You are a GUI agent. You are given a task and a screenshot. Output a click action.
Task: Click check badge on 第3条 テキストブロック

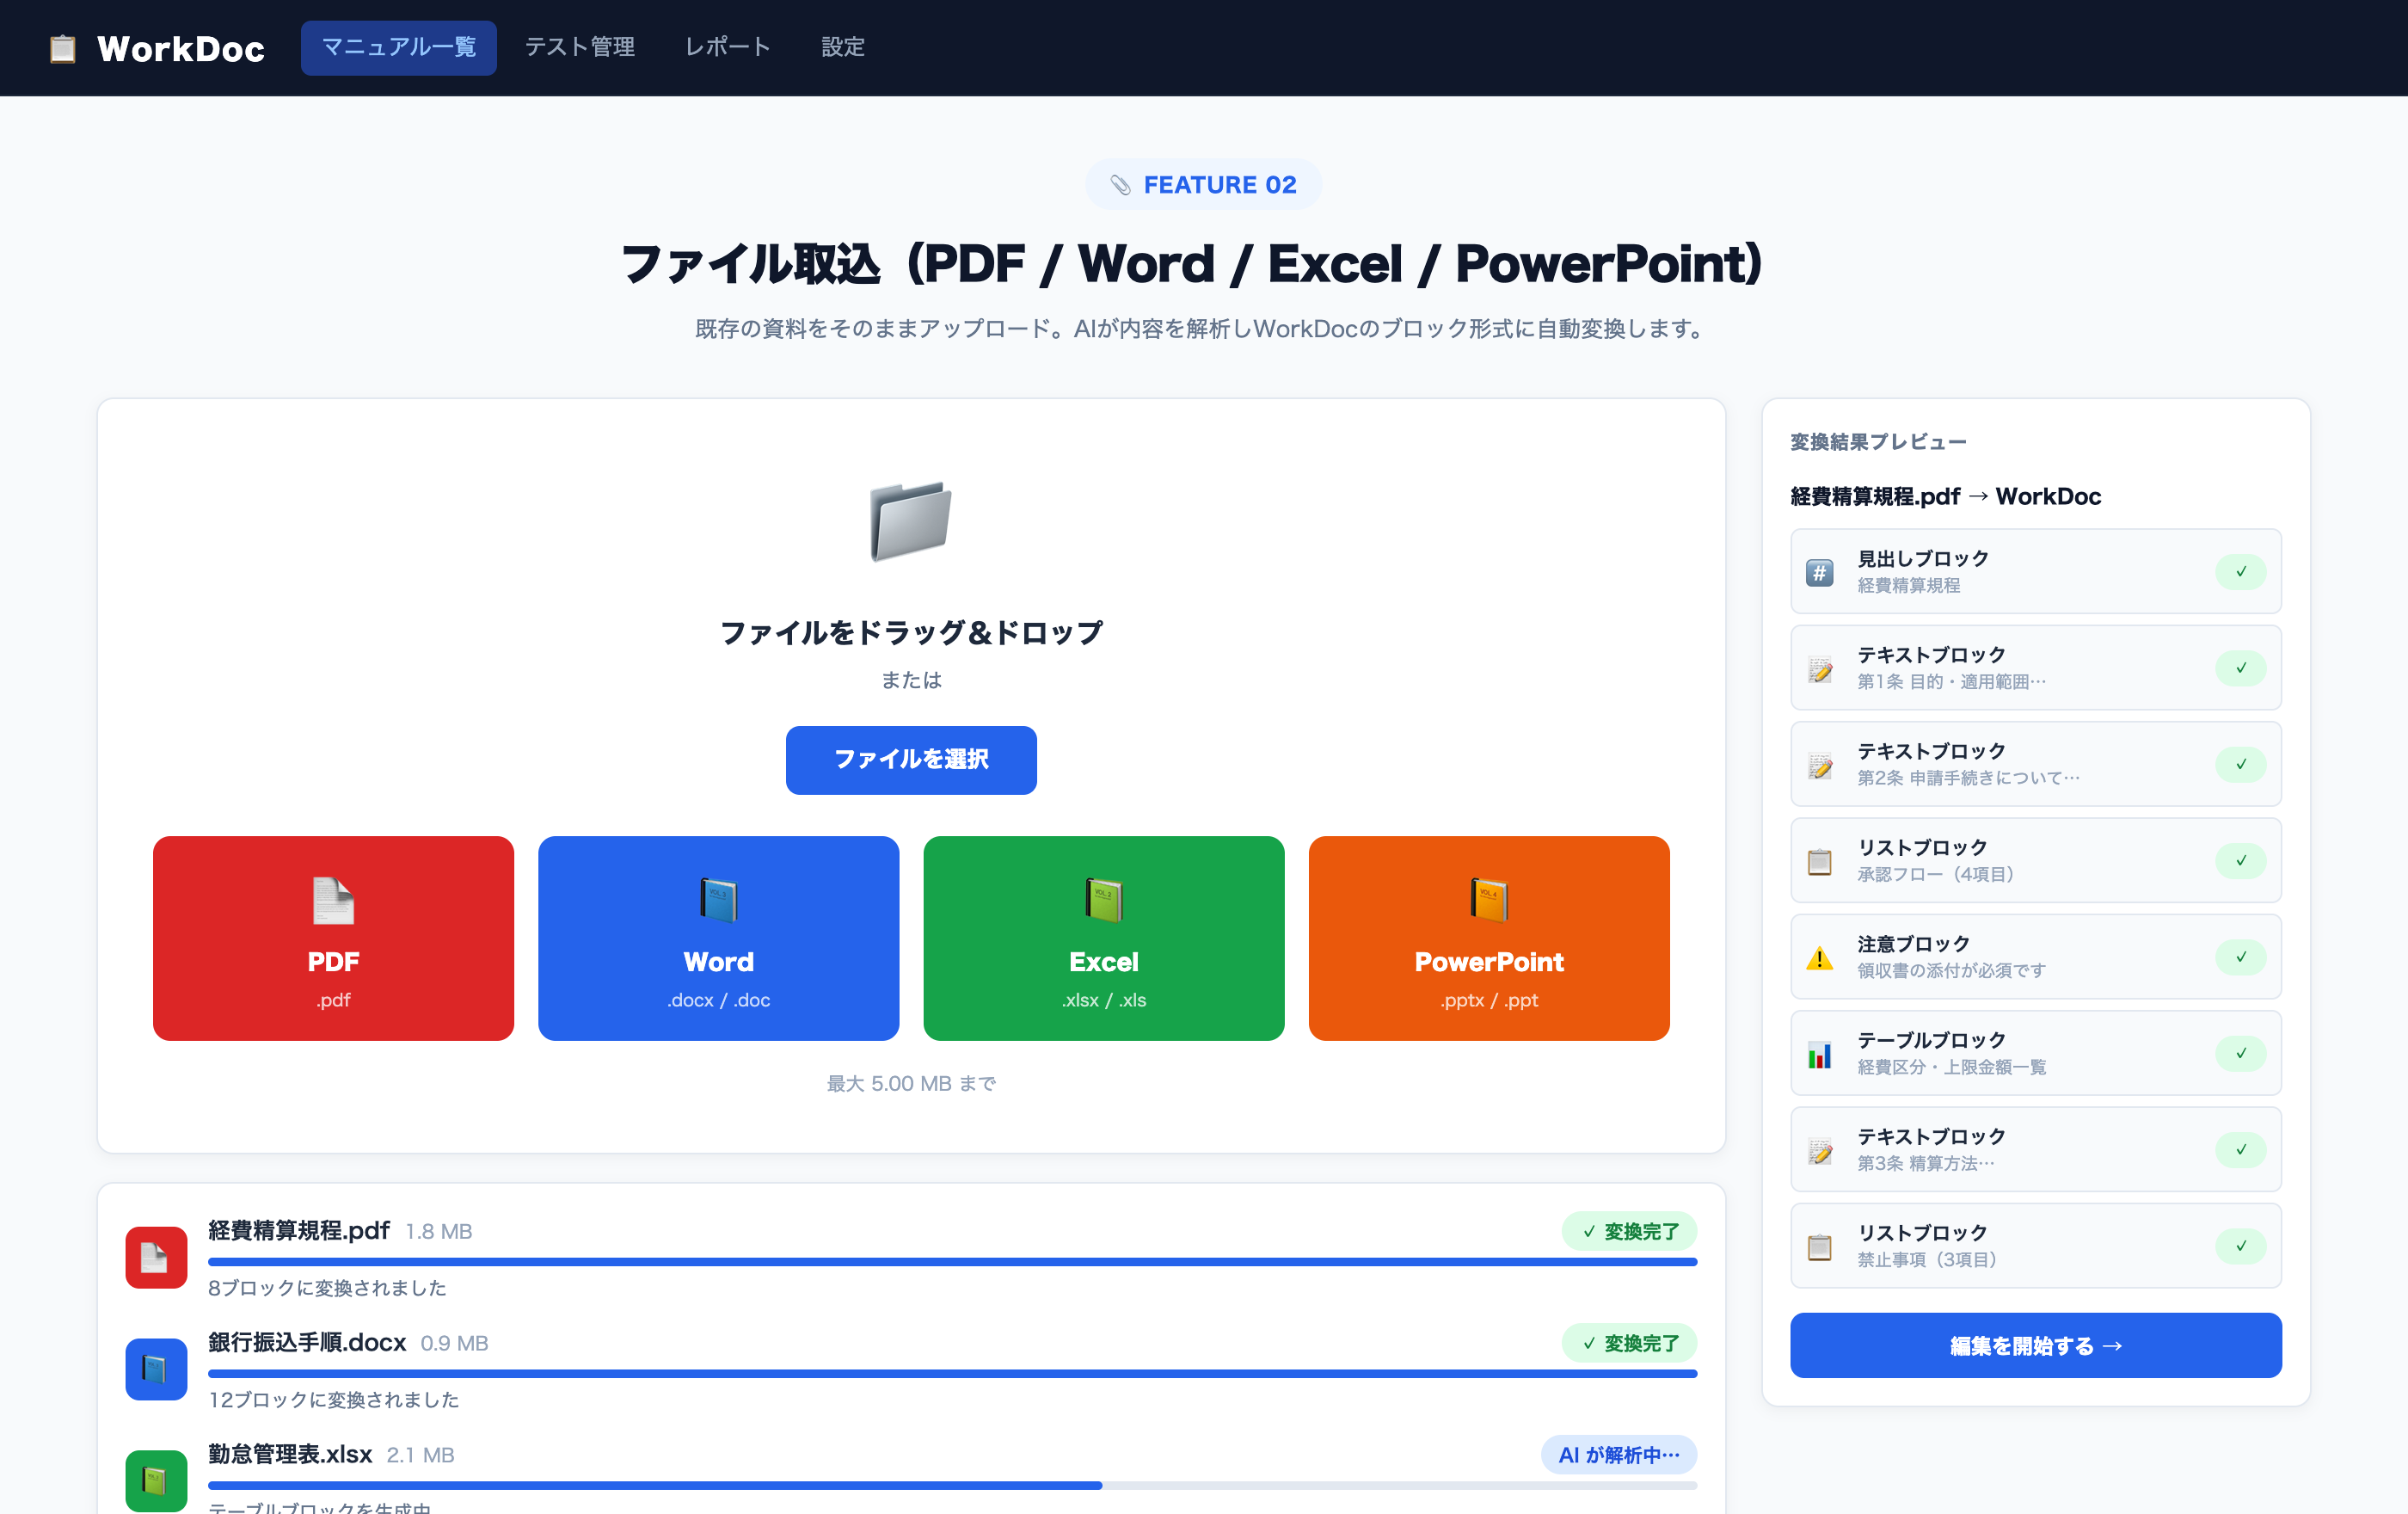pyautogui.click(x=2241, y=1150)
